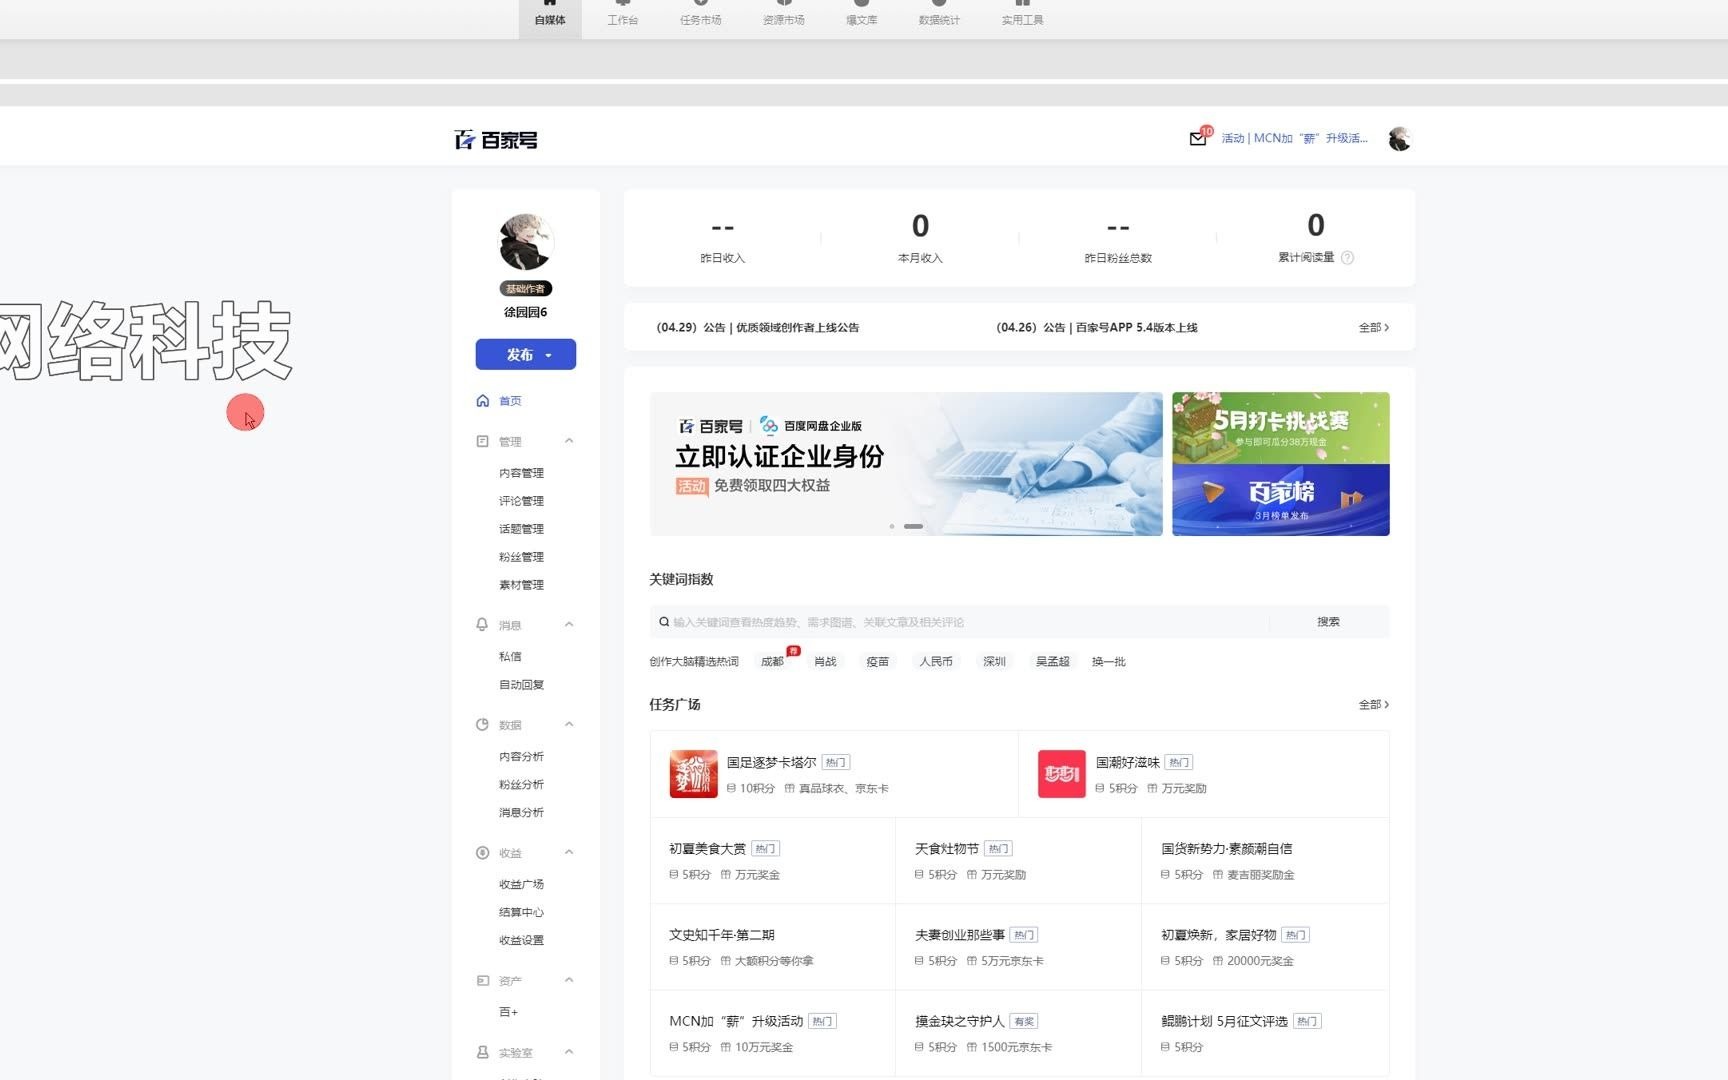Image resolution: width=1728 pixels, height=1080 pixels.
Task: Click the home icon beside 首页
Action: pyautogui.click(x=483, y=401)
